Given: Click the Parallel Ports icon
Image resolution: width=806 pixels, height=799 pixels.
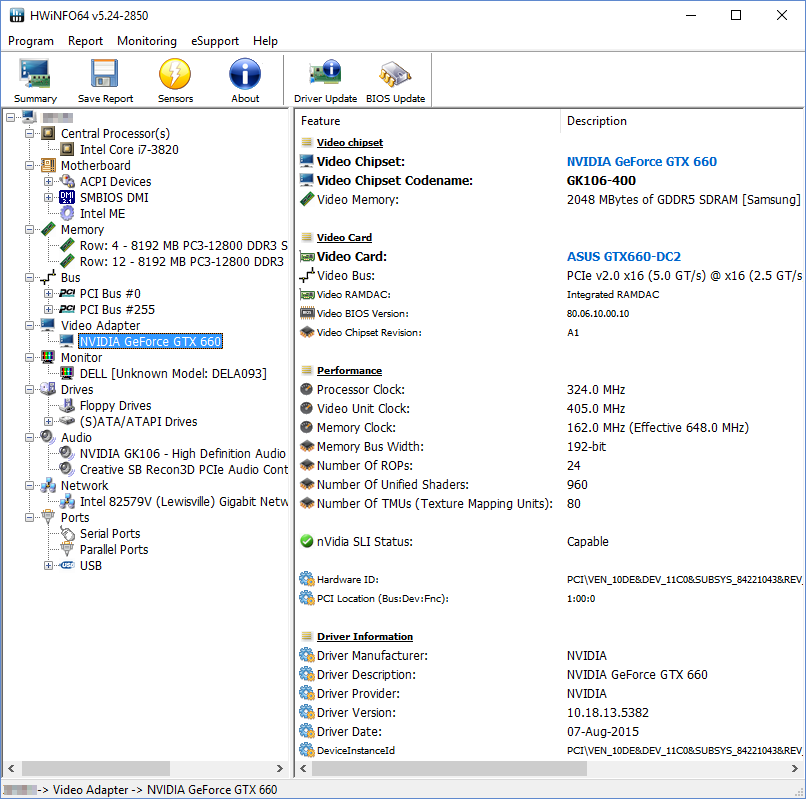Looking at the screenshot, I should 67,549.
